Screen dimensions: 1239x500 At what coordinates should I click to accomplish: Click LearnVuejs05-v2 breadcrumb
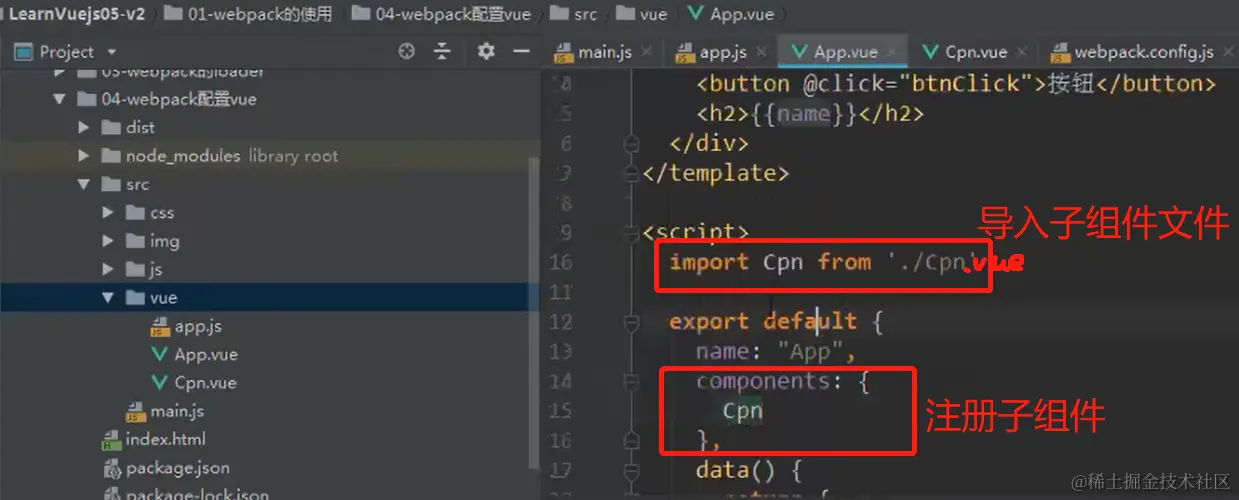point(75,14)
